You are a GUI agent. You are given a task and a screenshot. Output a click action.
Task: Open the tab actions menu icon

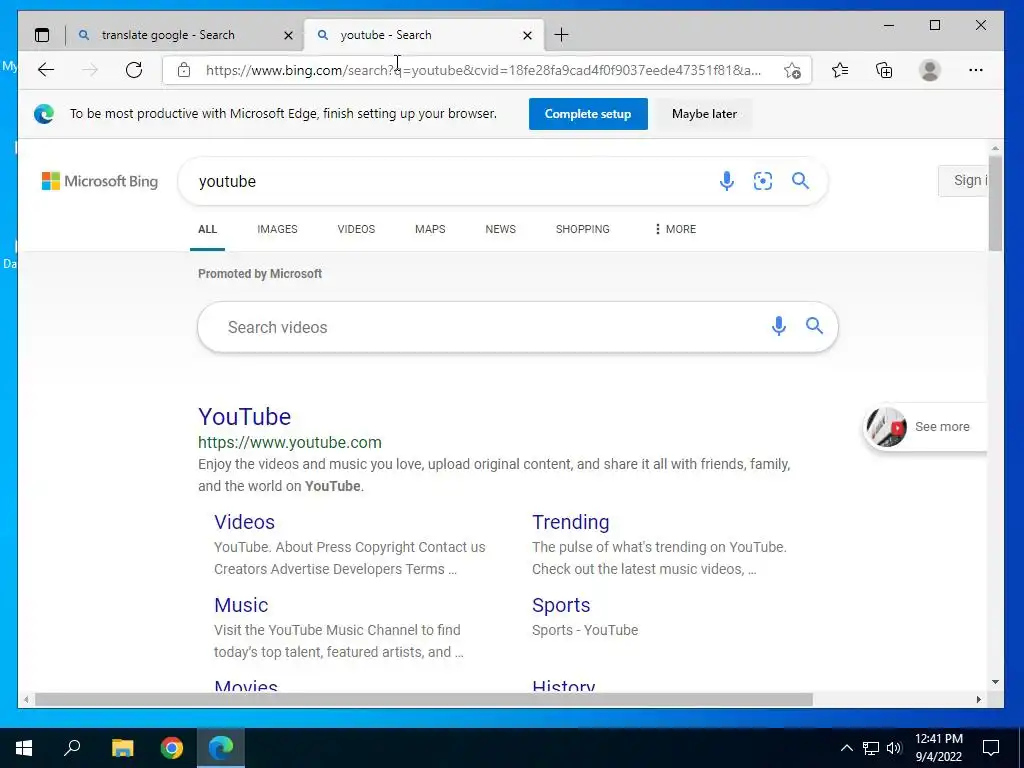pos(42,35)
